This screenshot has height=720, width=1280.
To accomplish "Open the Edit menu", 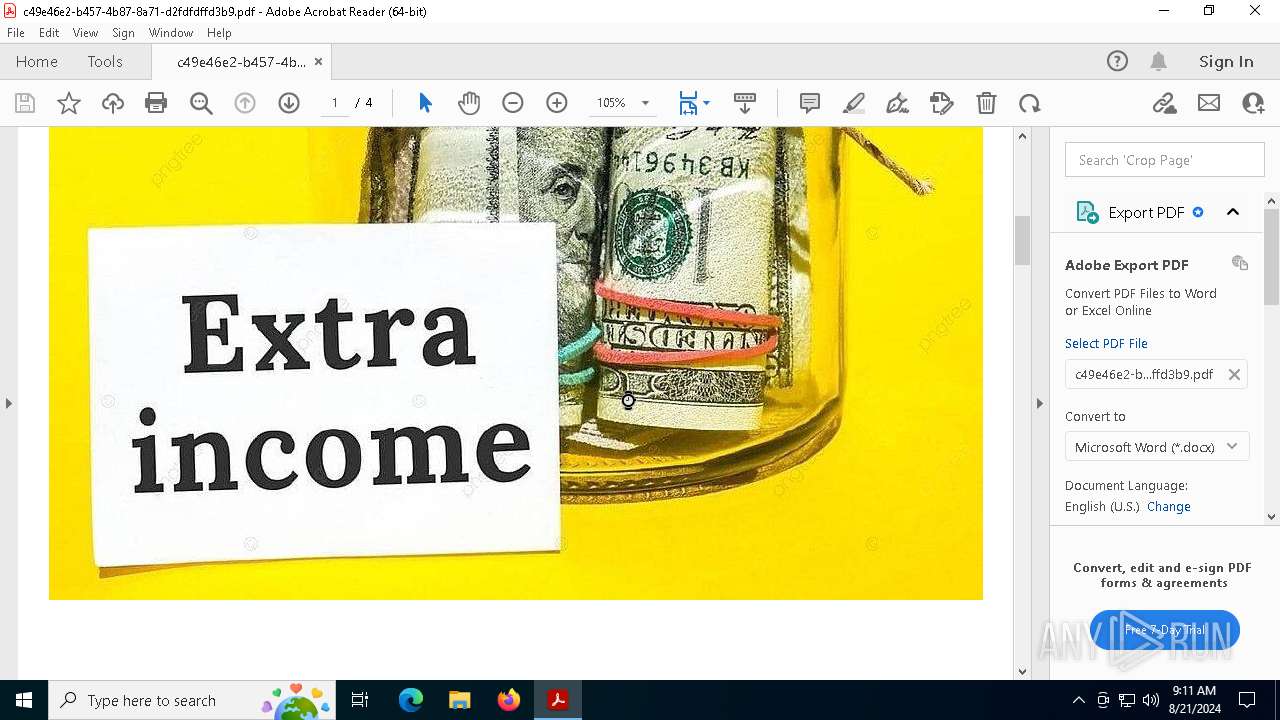I will 49,33.
